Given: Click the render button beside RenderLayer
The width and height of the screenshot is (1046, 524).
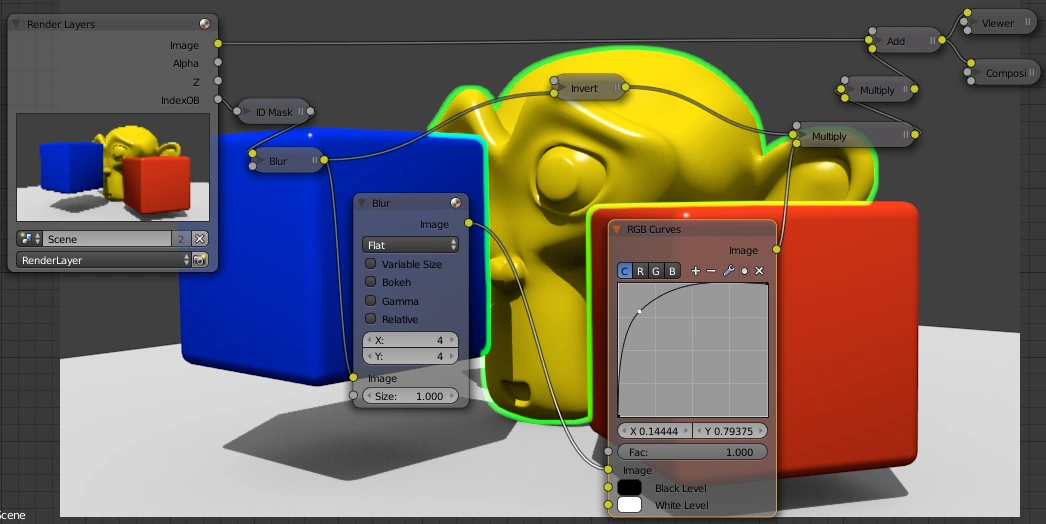Looking at the screenshot, I should tap(200, 260).
